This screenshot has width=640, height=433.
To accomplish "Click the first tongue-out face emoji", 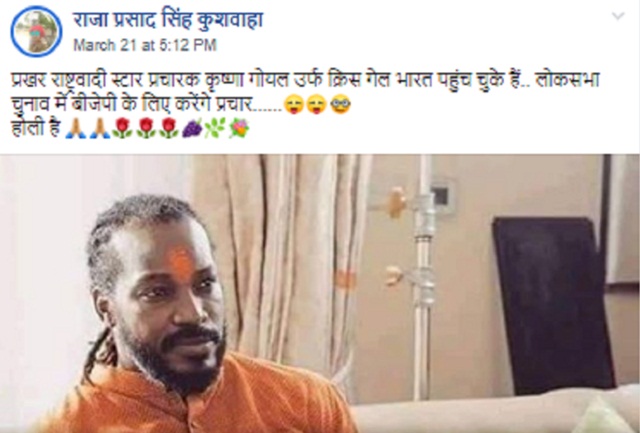I will tap(294, 104).
